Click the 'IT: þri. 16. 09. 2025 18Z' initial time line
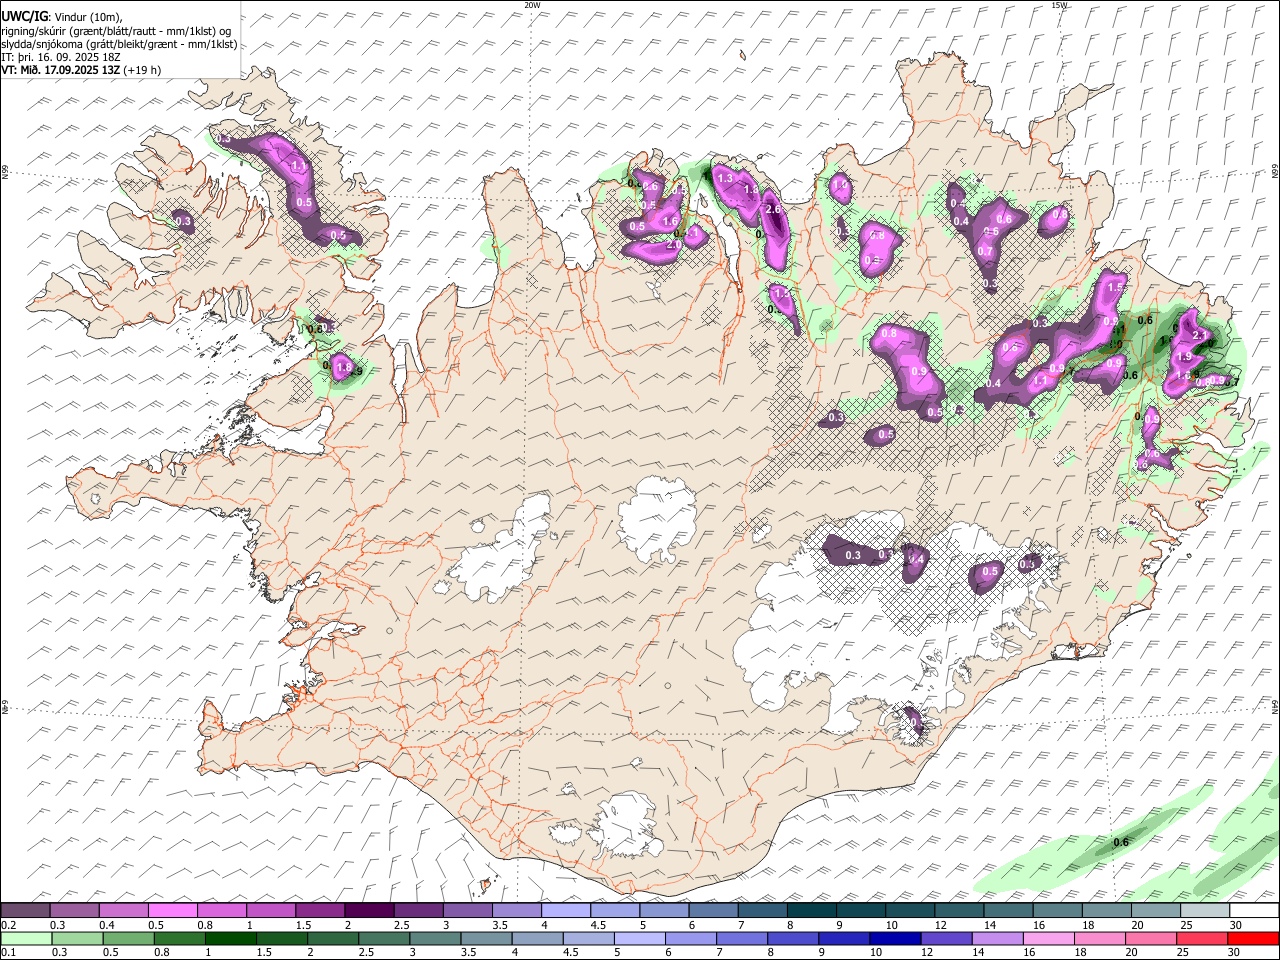The image size is (1280, 960). pos(61,57)
